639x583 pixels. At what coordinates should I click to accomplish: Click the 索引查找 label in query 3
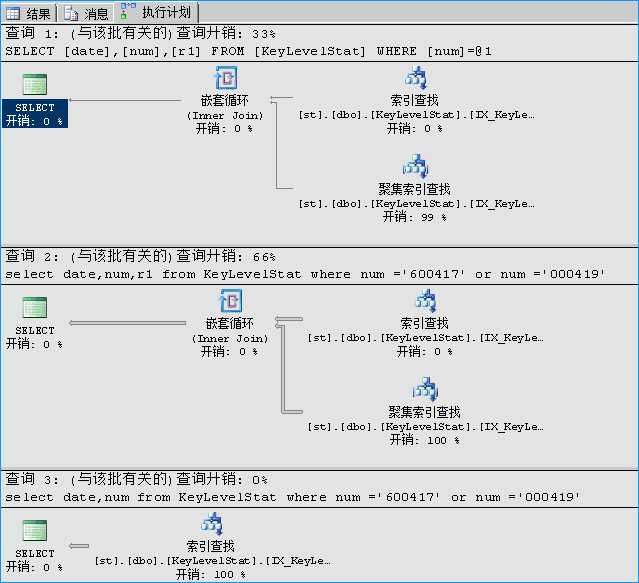point(211,546)
